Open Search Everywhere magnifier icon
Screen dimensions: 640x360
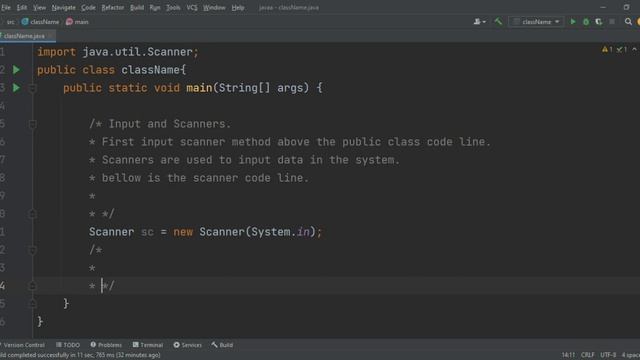(628, 22)
